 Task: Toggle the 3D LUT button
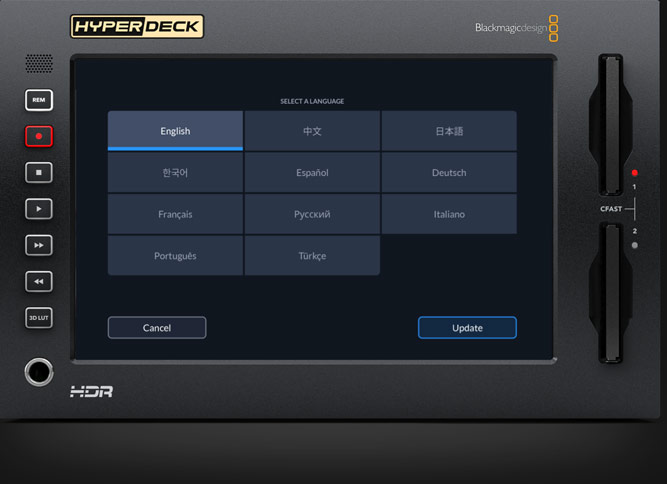pyautogui.click(x=39, y=318)
